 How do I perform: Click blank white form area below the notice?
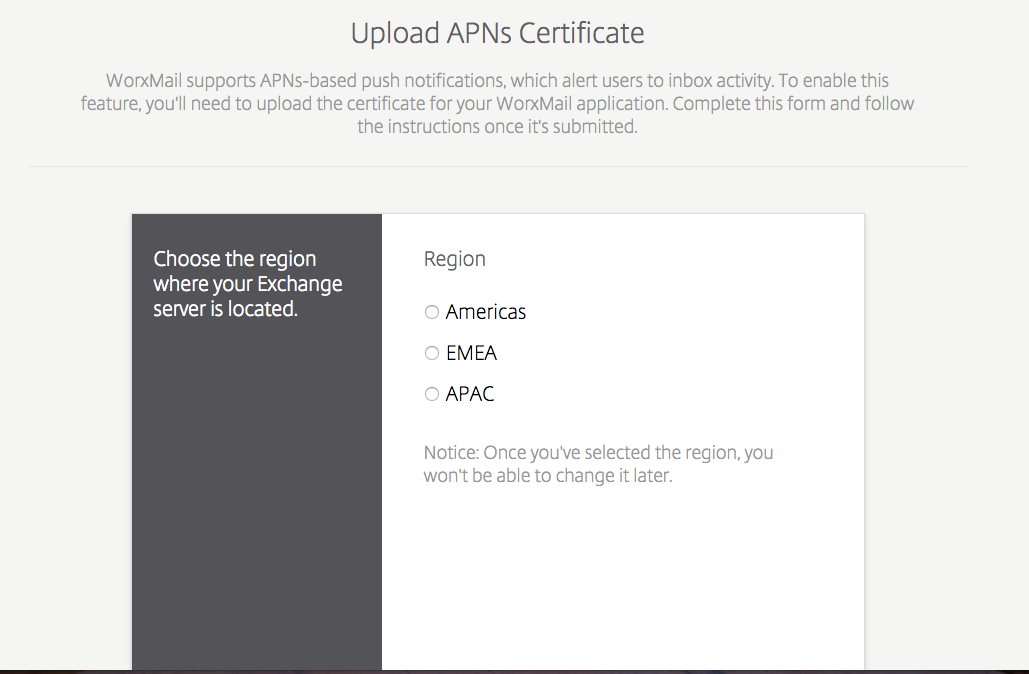pos(622,580)
